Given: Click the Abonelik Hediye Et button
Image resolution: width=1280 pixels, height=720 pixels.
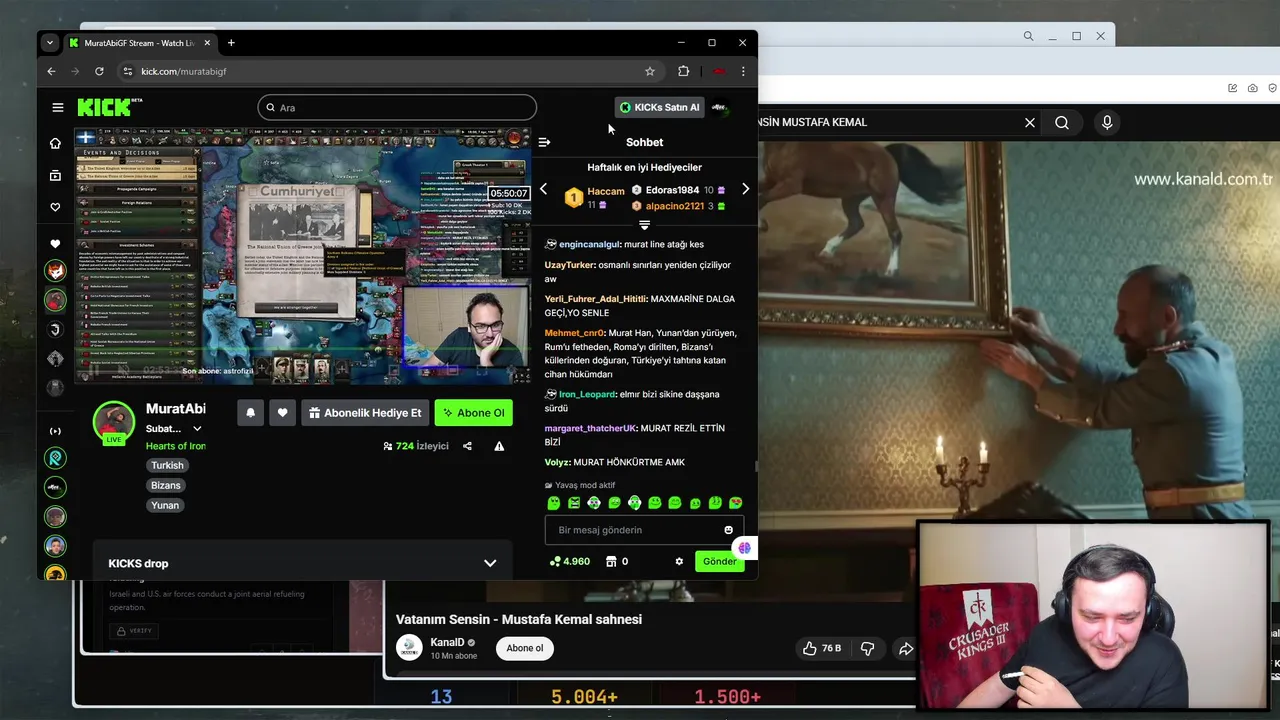Looking at the screenshot, I should 365,413.
